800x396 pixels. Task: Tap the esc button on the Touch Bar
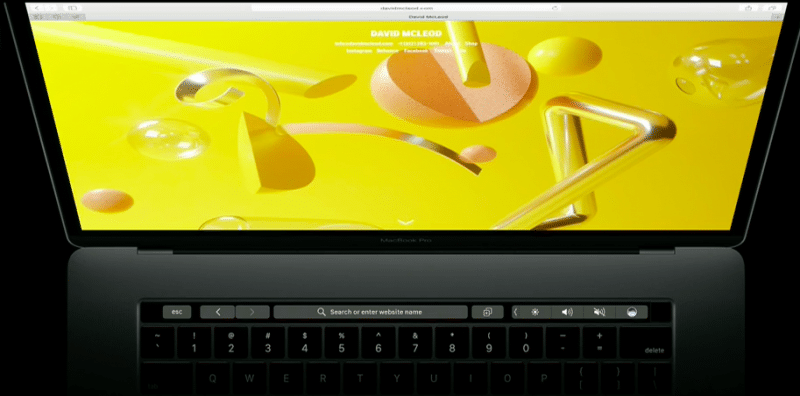(177, 312)
